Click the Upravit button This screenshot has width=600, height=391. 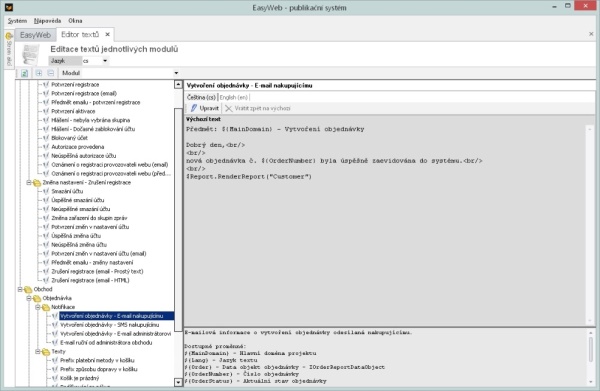(204, 108)
